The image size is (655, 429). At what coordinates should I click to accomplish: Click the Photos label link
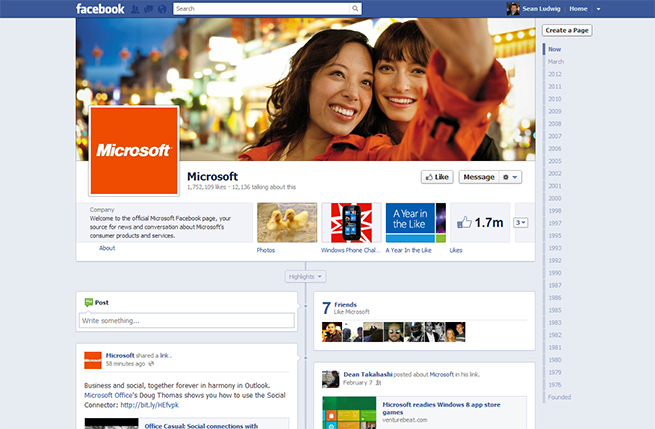click(x=266, y=250)
